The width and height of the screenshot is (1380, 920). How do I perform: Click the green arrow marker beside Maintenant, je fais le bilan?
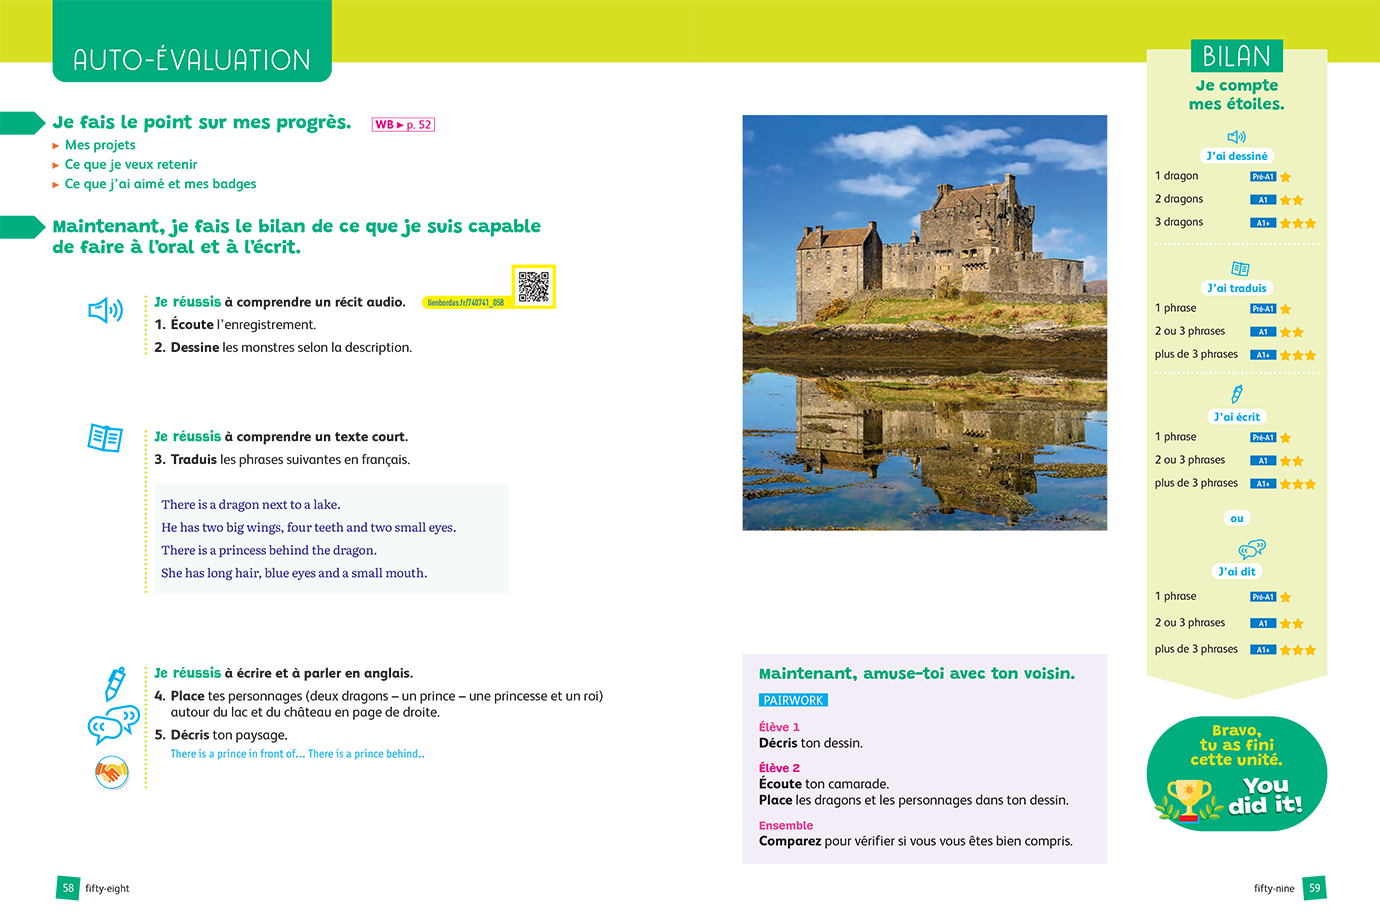(23, 227)
